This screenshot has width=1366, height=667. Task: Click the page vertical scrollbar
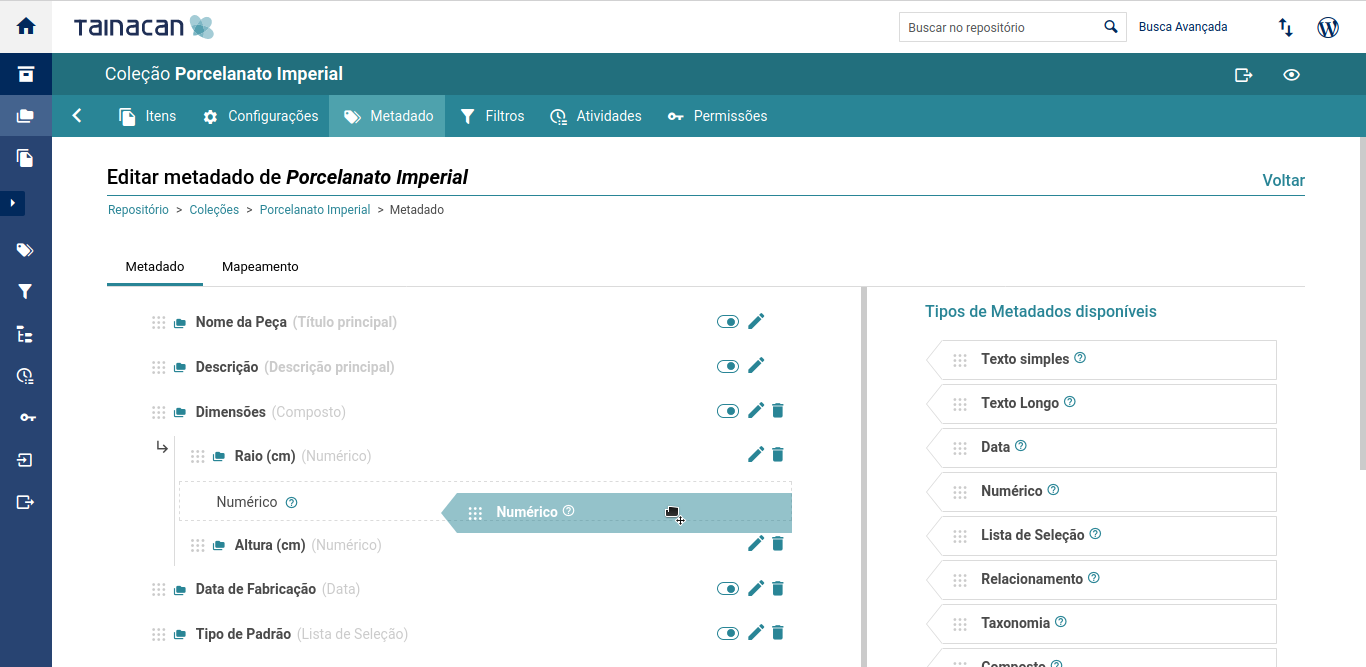tap(1362, 303)
